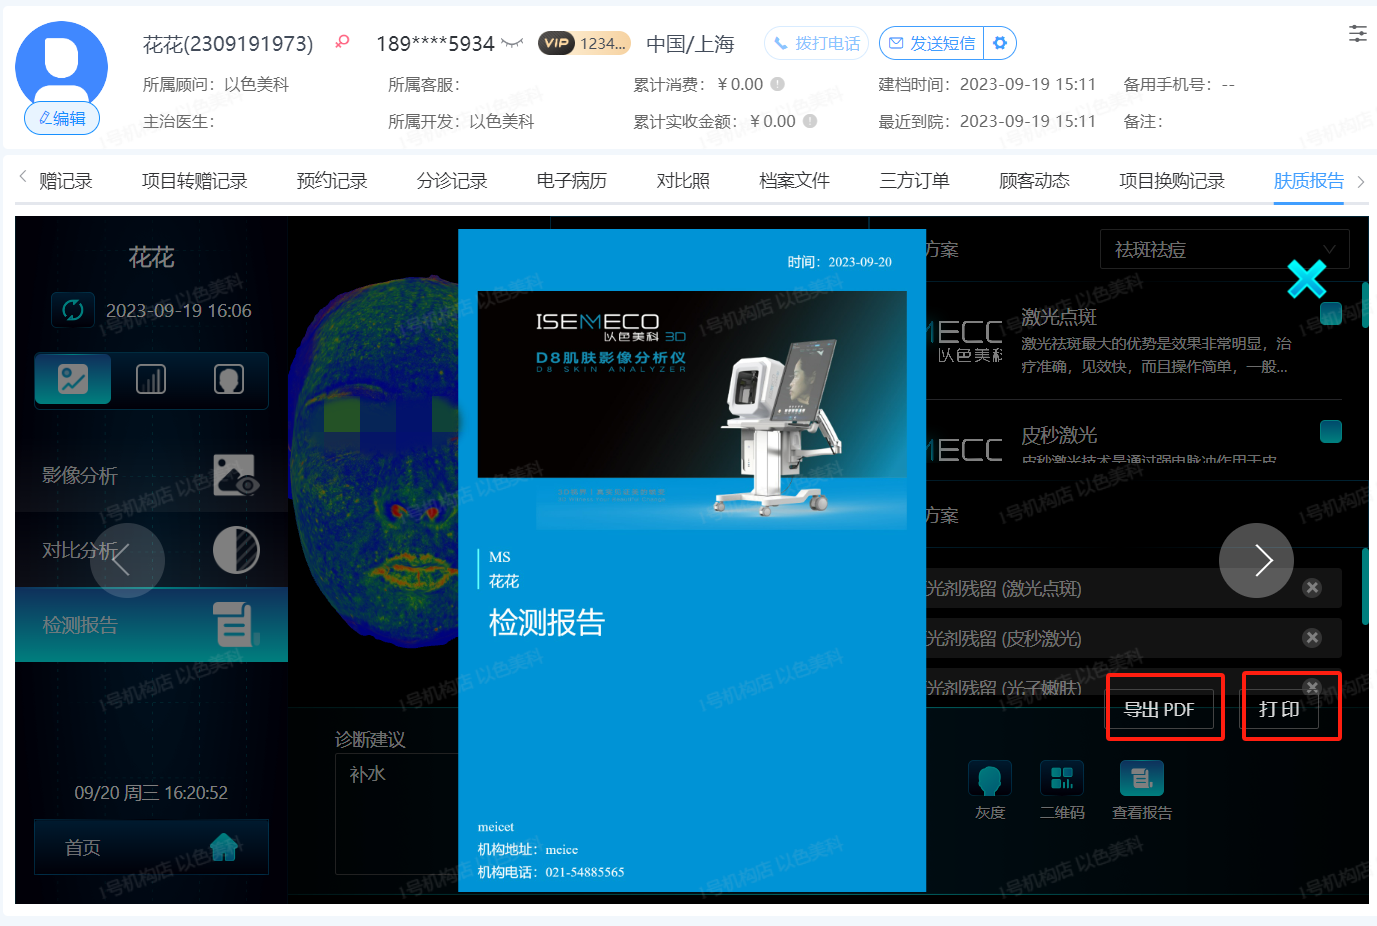
Task: Open settings gear next to 发送短信
Action: tap(1000, 43)
